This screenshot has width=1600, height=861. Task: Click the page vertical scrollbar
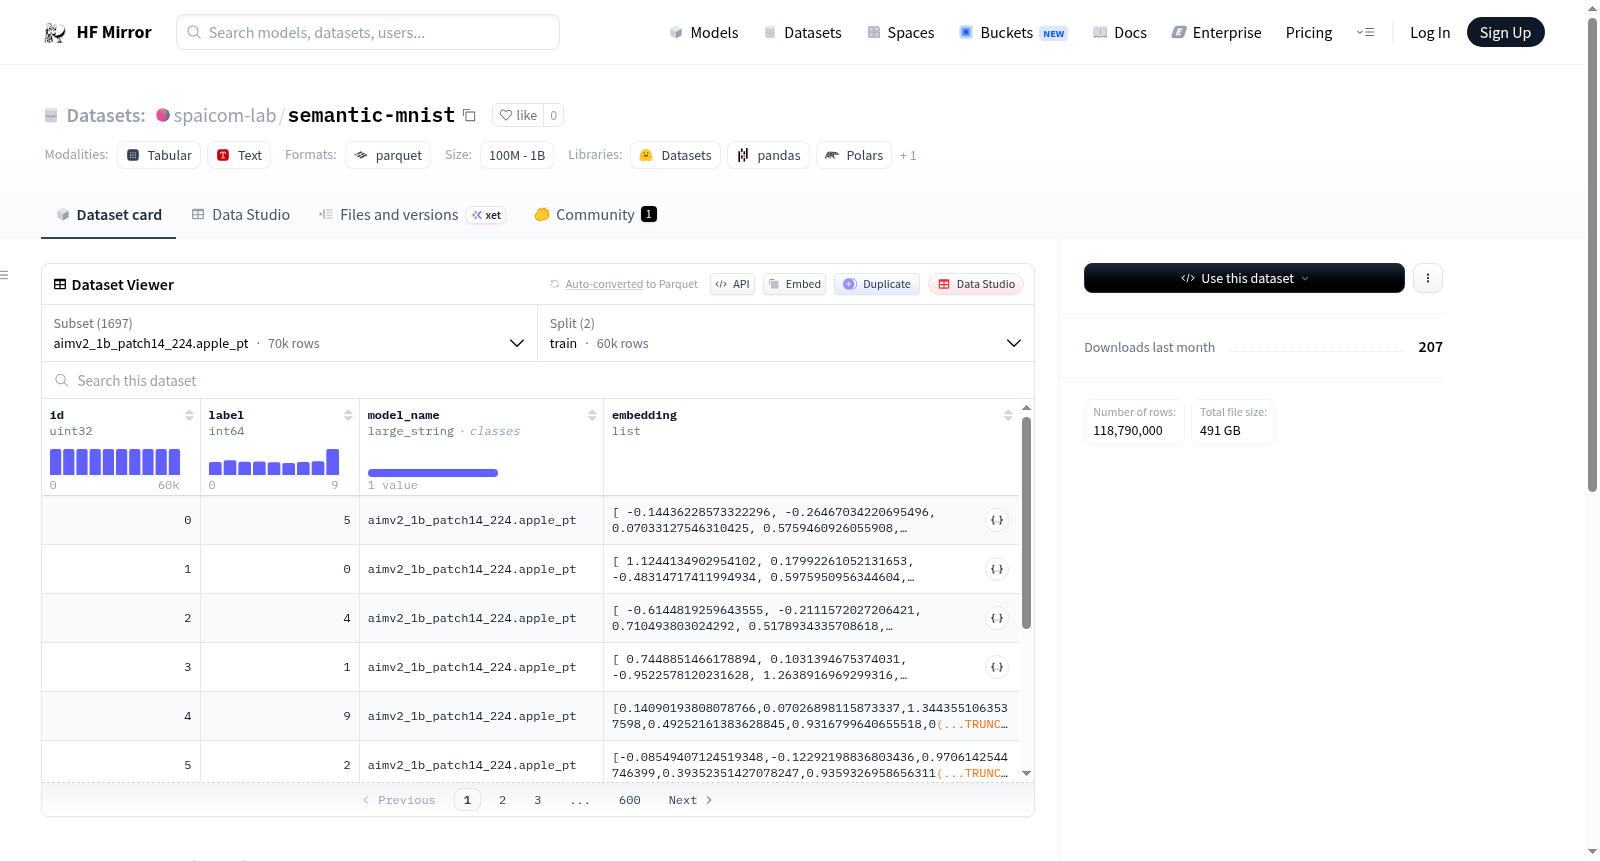1592,255
